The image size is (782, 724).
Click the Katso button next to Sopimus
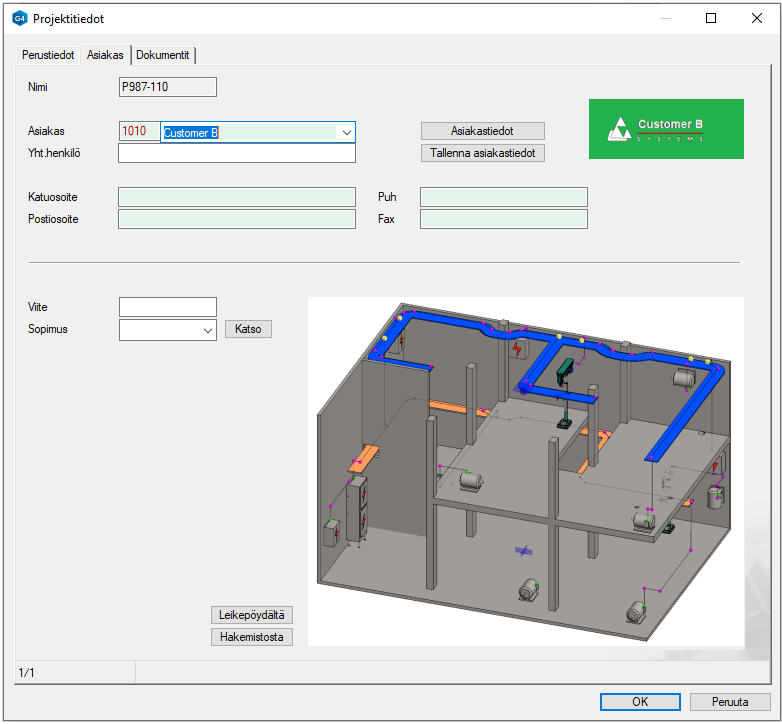click(248, 329)
